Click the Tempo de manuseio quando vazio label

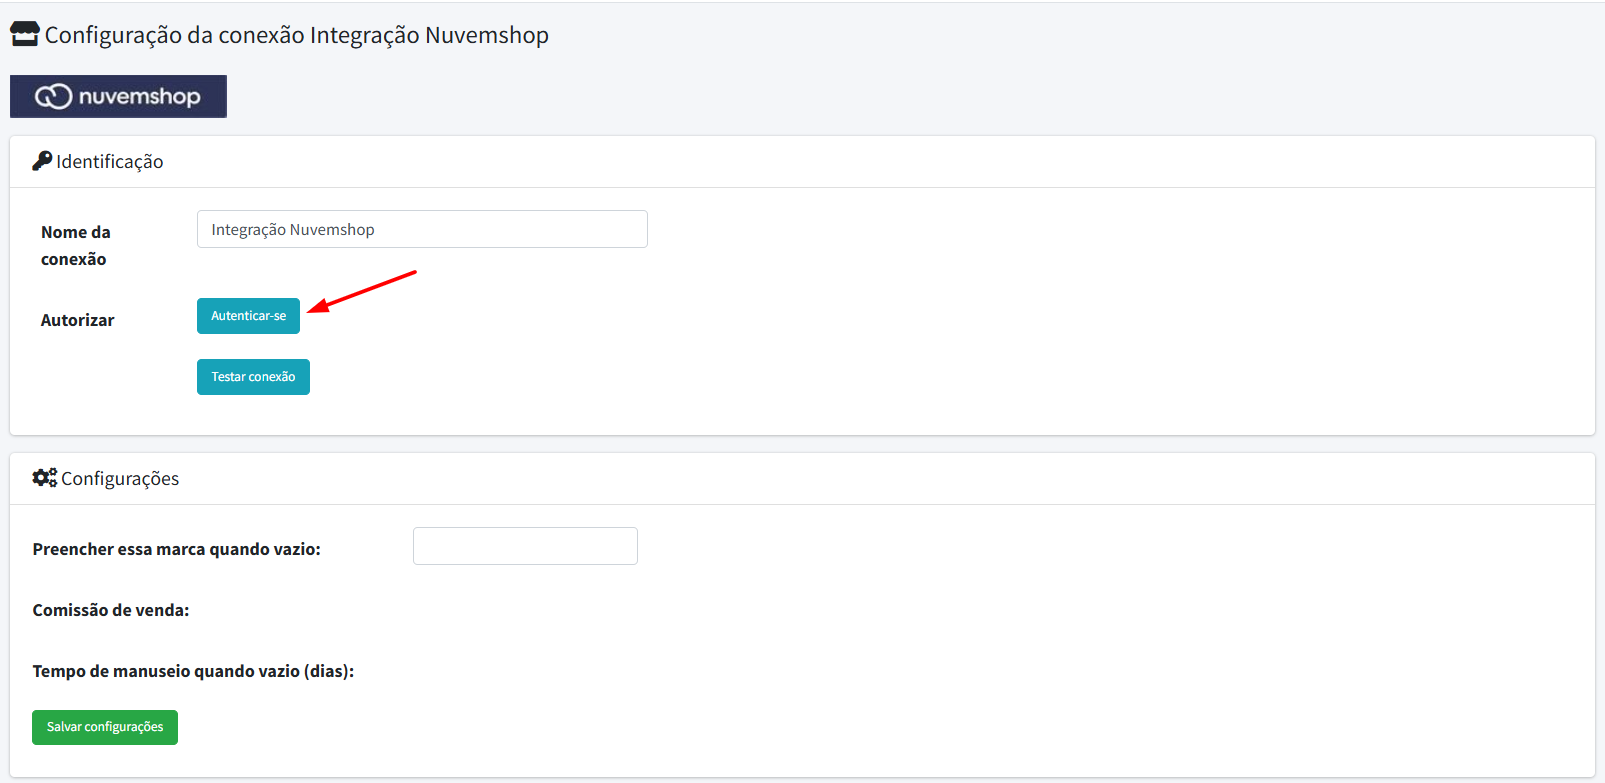[193, 671]
